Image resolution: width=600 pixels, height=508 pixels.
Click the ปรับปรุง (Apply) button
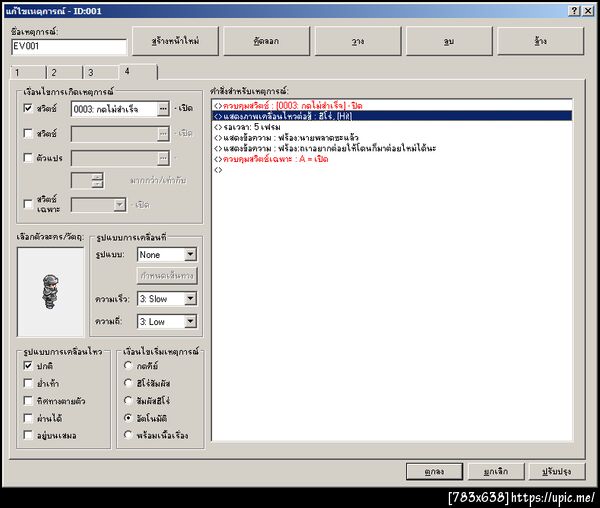tap(557, 472)
